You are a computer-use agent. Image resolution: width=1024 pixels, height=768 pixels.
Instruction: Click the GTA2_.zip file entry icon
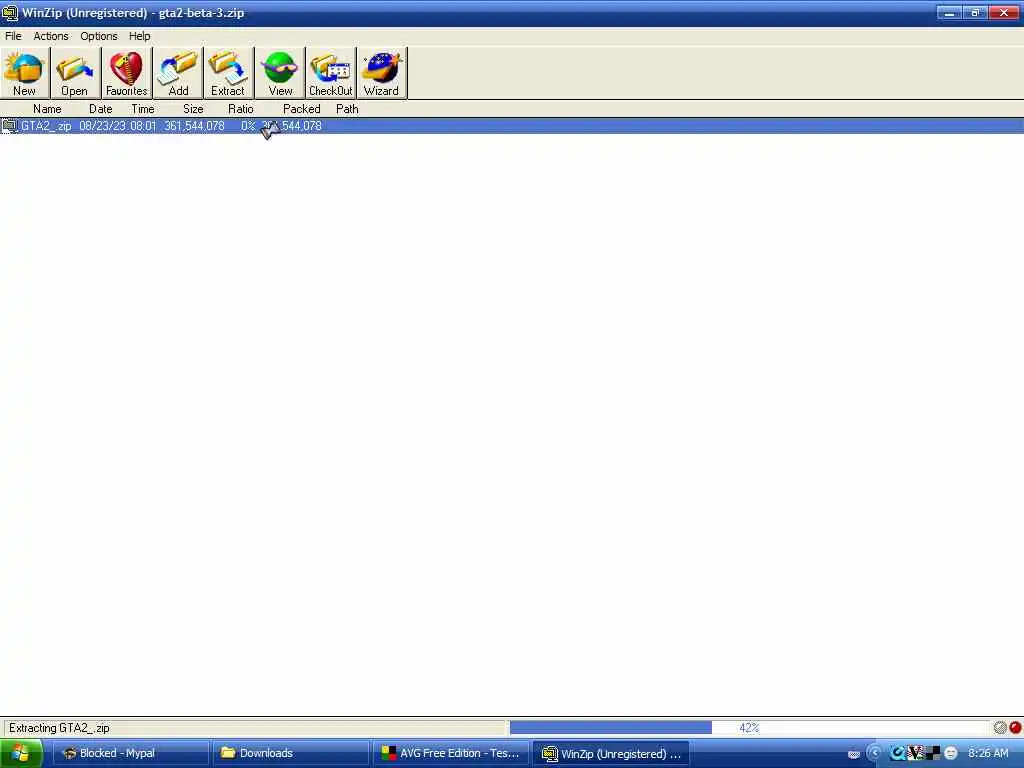click(9, 126)
